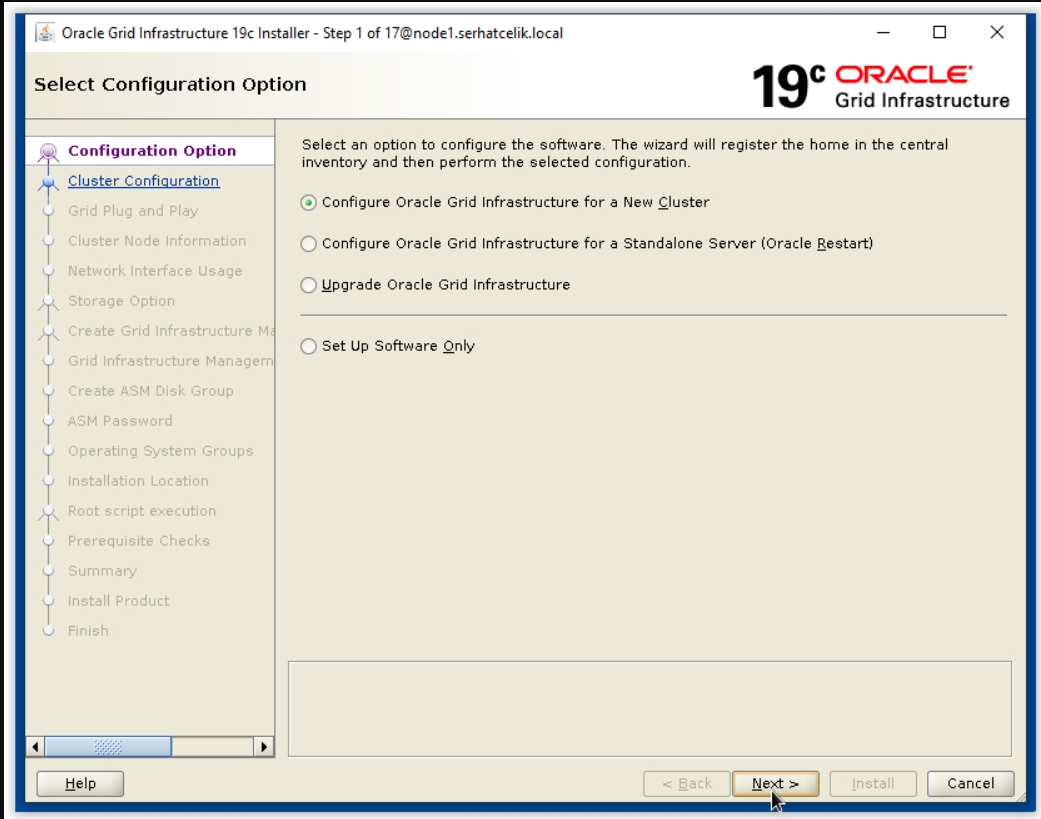Click sidebar scrollbar left arrow
Image resolution: width=1041 pixels, height=819 pixels.
tap(35, 747)
